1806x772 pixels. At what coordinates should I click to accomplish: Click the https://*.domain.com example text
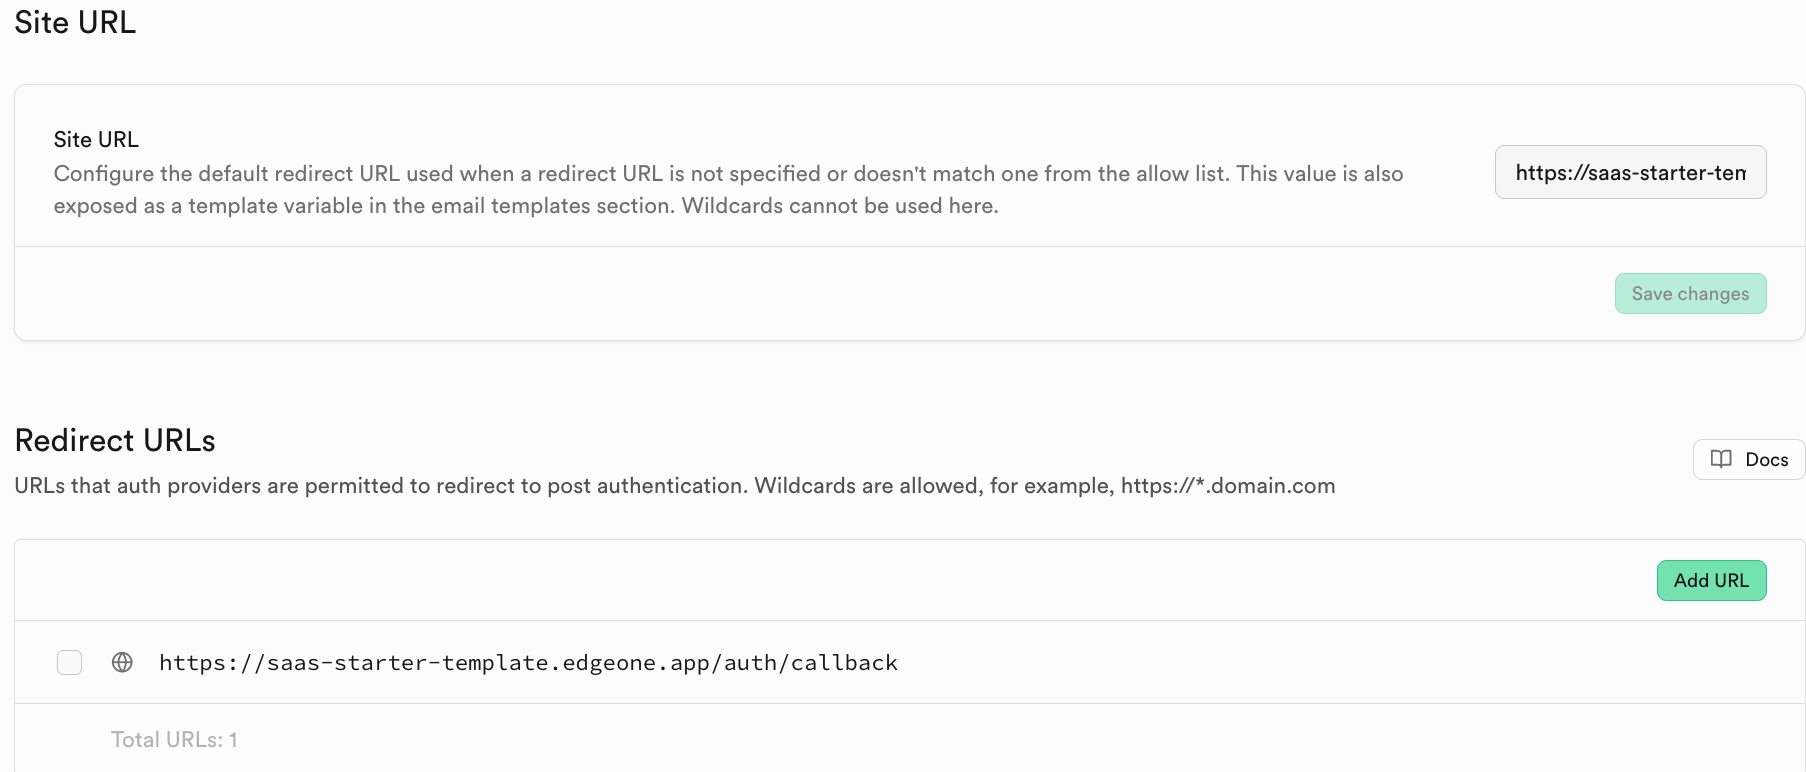pyautogui.click(x=1227, y=486)
